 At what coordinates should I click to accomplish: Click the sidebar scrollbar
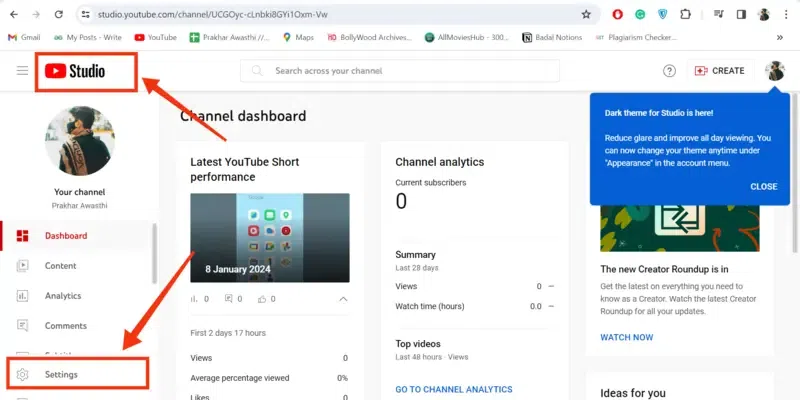155,254
